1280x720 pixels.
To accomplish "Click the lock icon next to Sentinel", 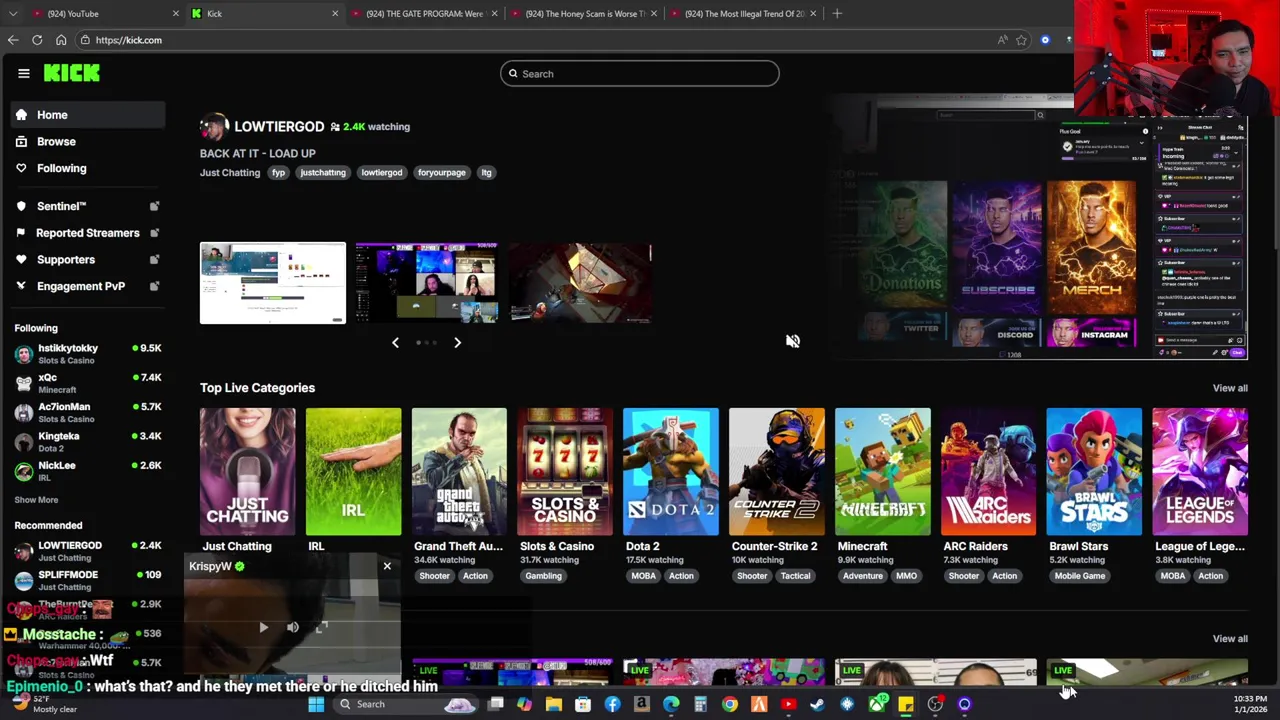I will click(x=155, y=206).
